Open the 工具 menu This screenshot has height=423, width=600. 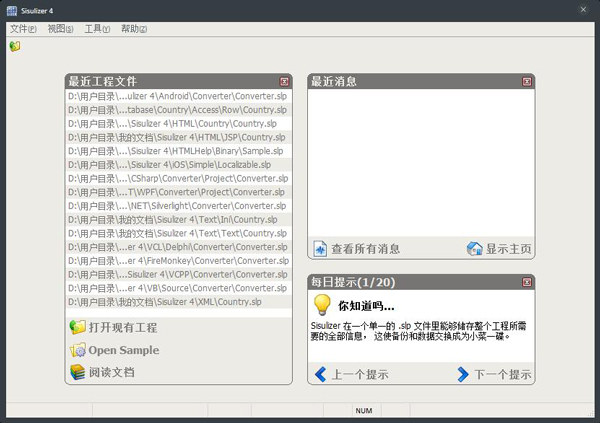pyautogui.click(x=97, y=29)
